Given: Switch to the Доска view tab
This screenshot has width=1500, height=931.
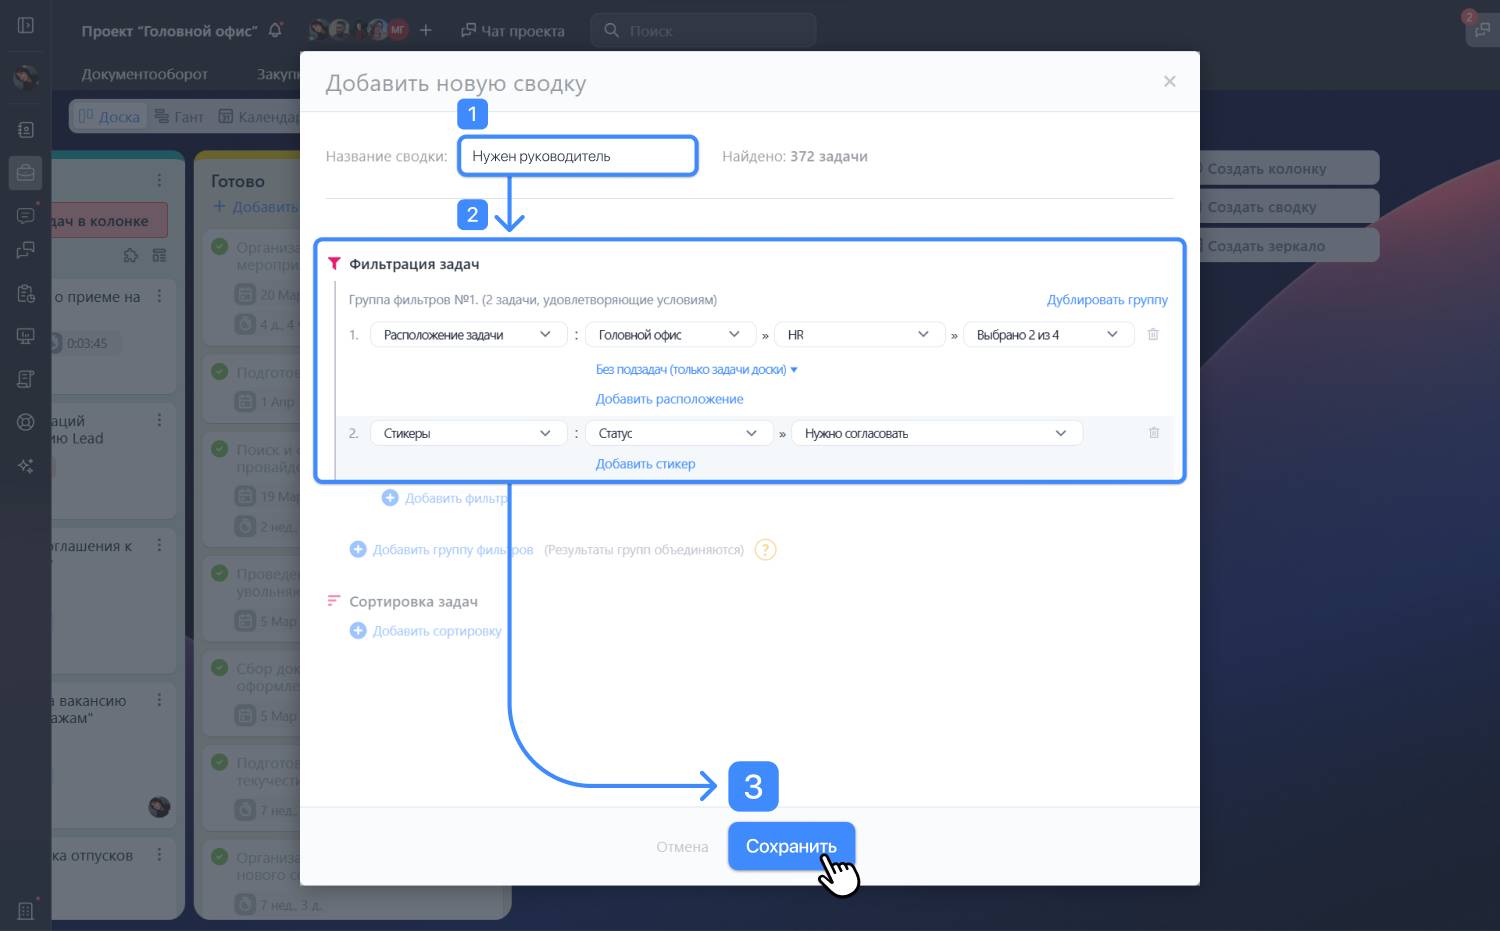Looking at the screenshot, I should 110,117.
